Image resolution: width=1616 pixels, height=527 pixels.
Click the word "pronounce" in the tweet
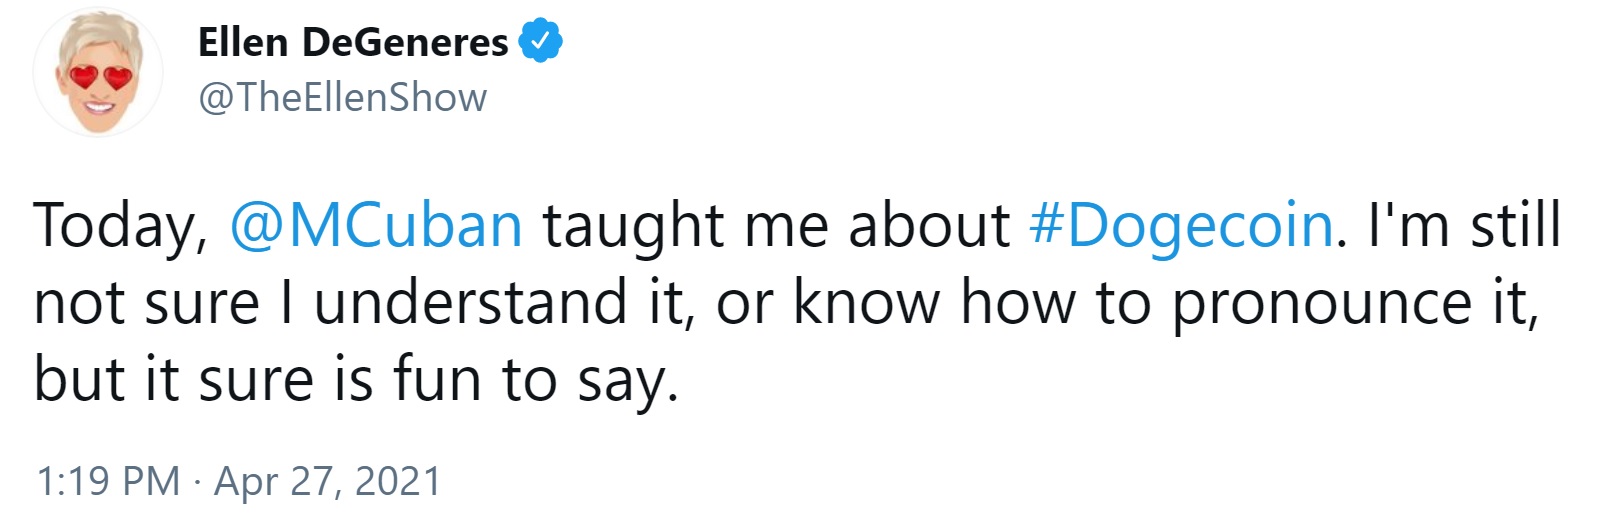1322,302
